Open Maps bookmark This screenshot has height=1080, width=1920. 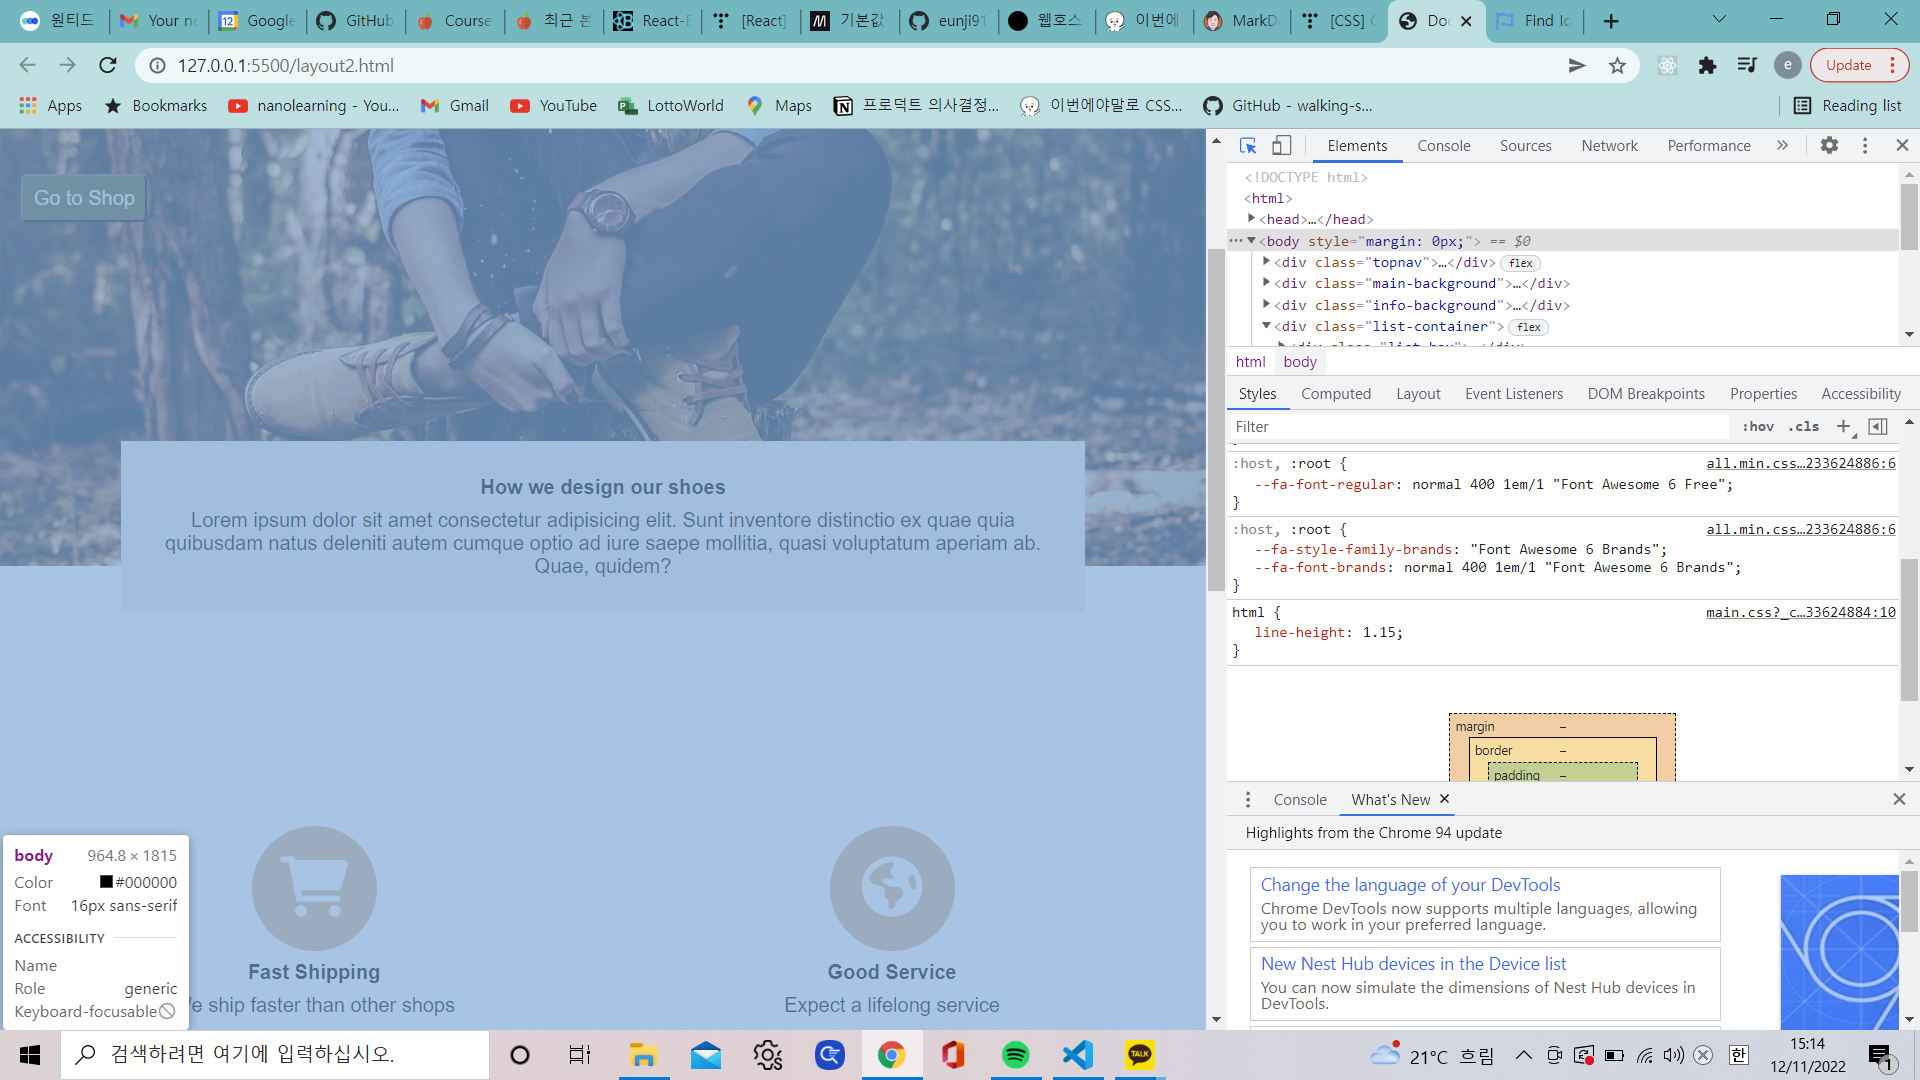(779, 106)
